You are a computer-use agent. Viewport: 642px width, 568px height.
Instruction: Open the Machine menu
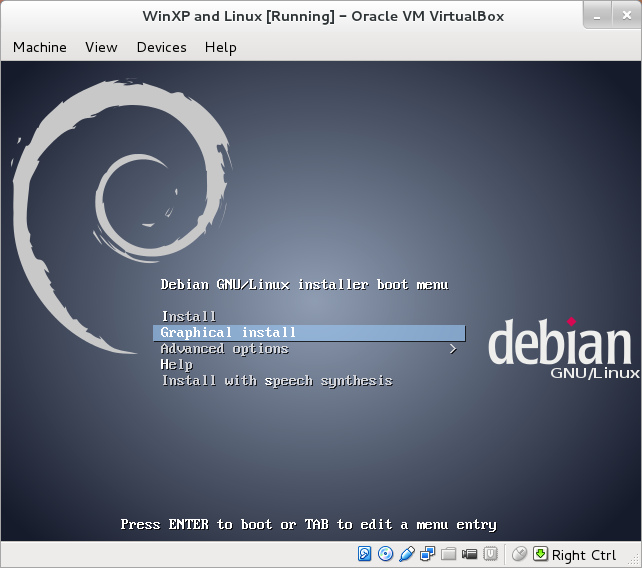[40, 47]
